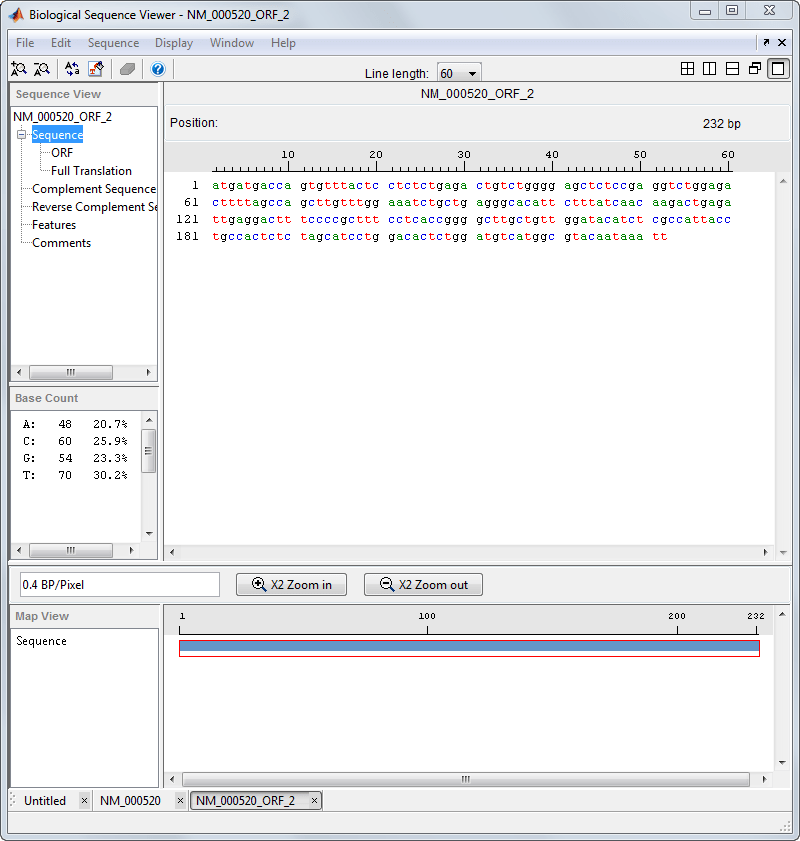Click Map View scroll down arrow
This screenshot has width=800, height=841.
pyautogui.click(x=782, y=763)
